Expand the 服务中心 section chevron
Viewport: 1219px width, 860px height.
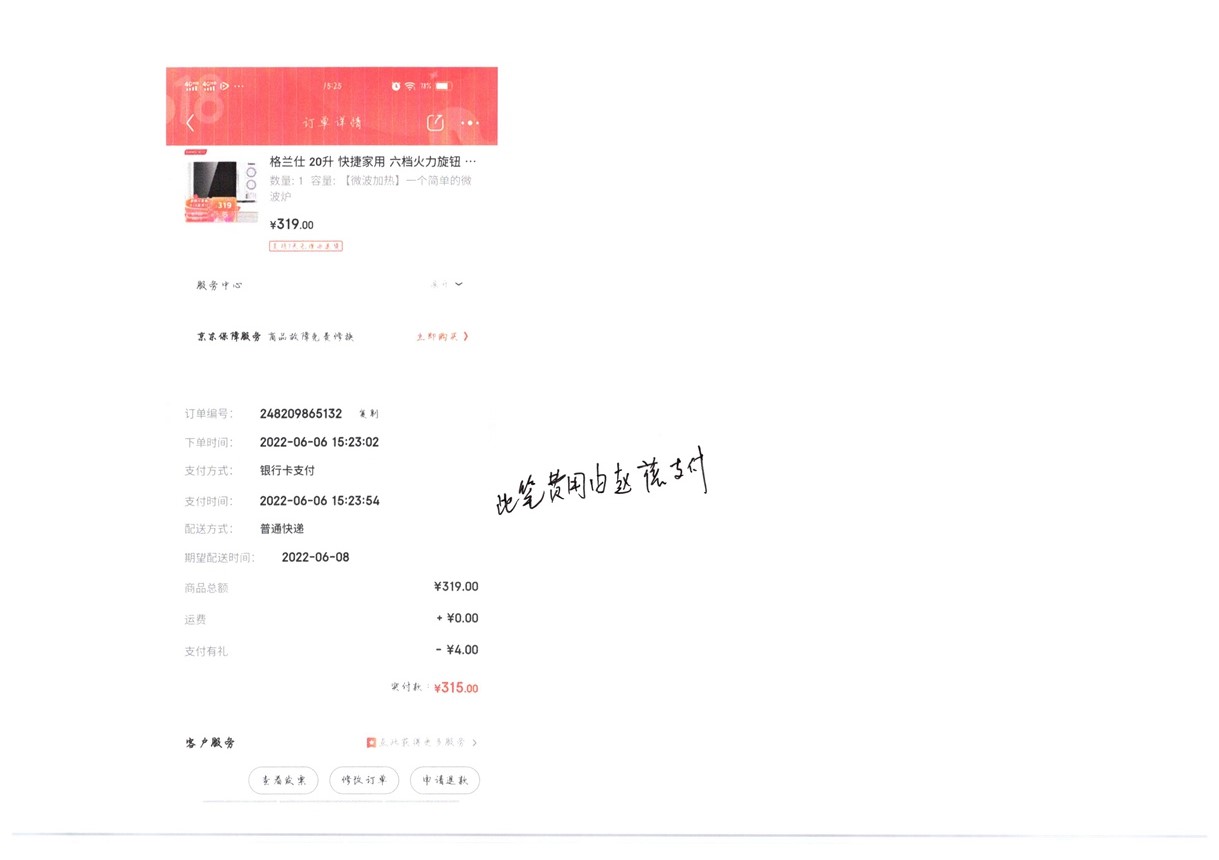(459, 284)
